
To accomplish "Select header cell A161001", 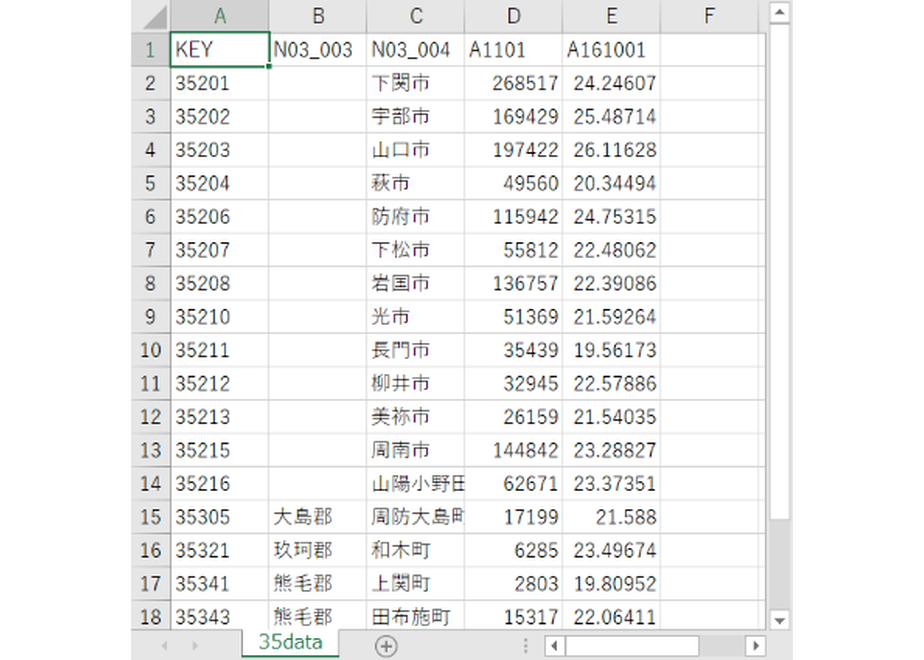I will click(x=611, y=50).
